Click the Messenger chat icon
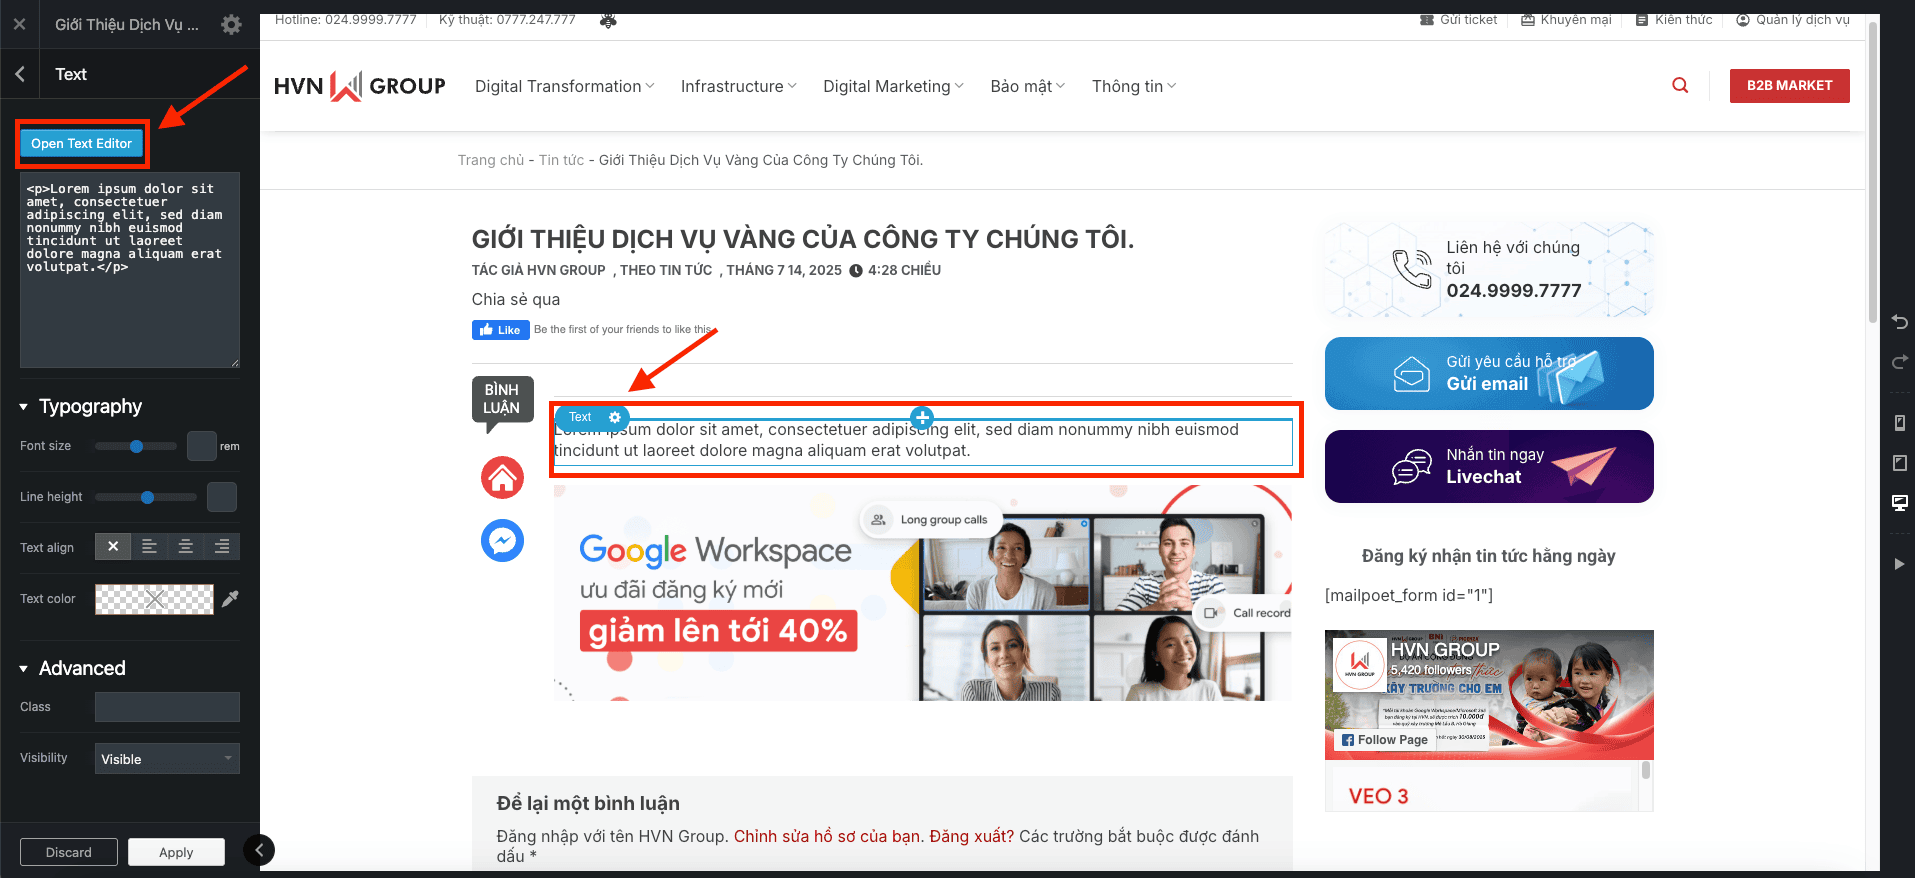The height and width of the screenshot is (878, 1915). click(x=502, y=541)
